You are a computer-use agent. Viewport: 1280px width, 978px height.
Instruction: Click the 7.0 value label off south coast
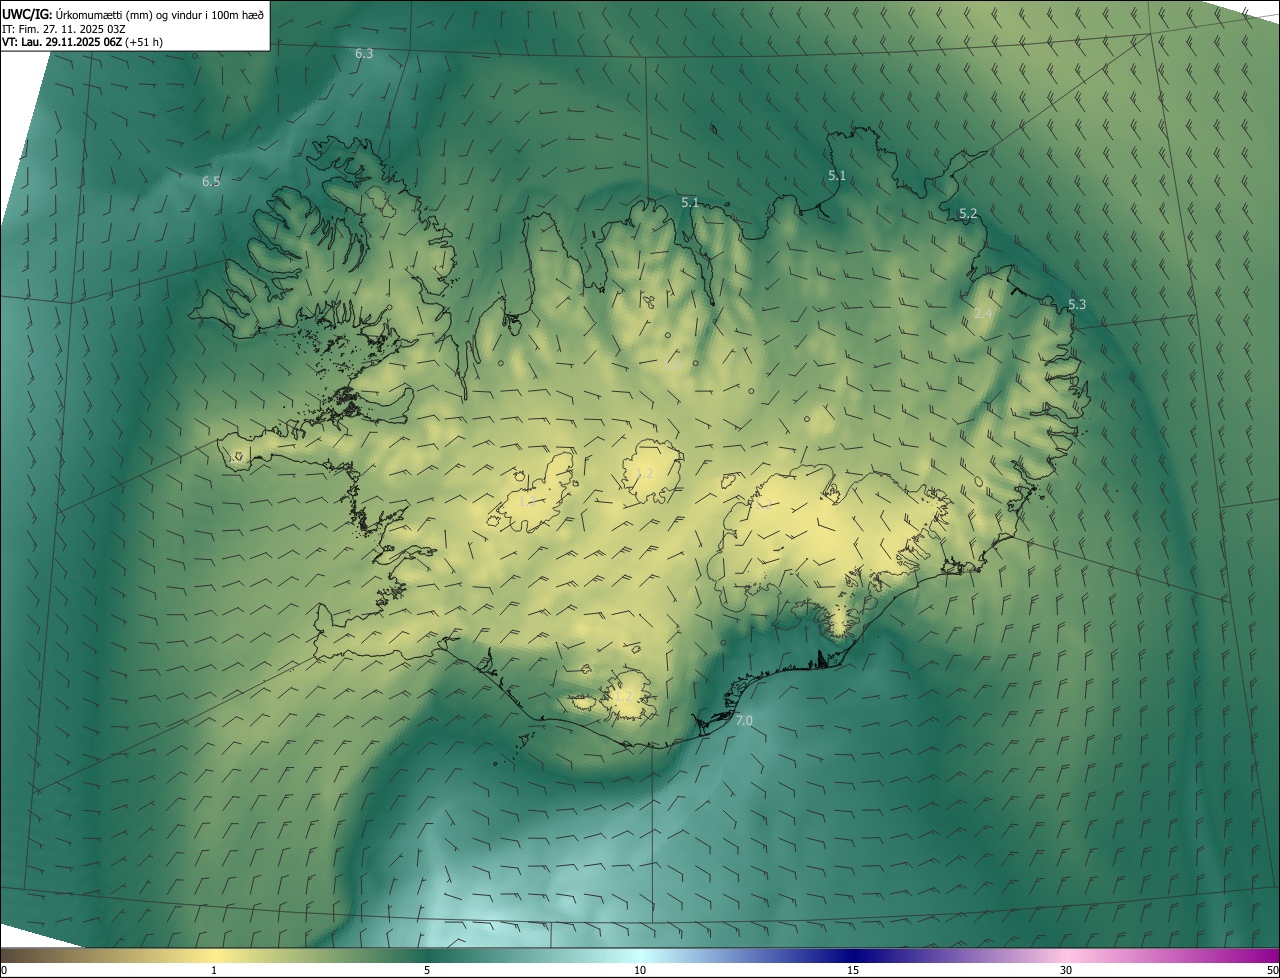coord(744,721)
